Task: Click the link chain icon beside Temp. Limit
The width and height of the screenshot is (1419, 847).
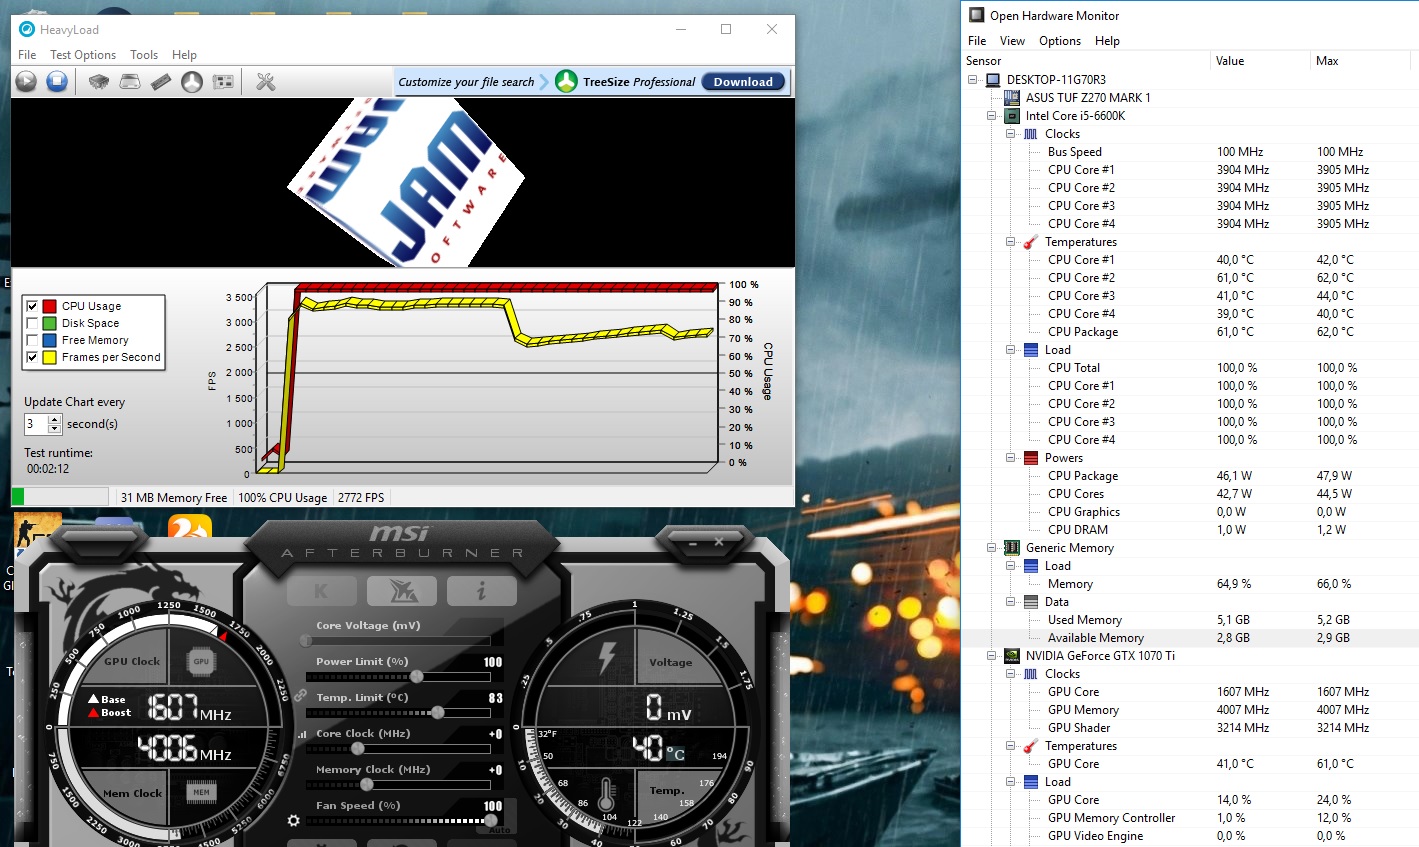Action: click(300, 696)
